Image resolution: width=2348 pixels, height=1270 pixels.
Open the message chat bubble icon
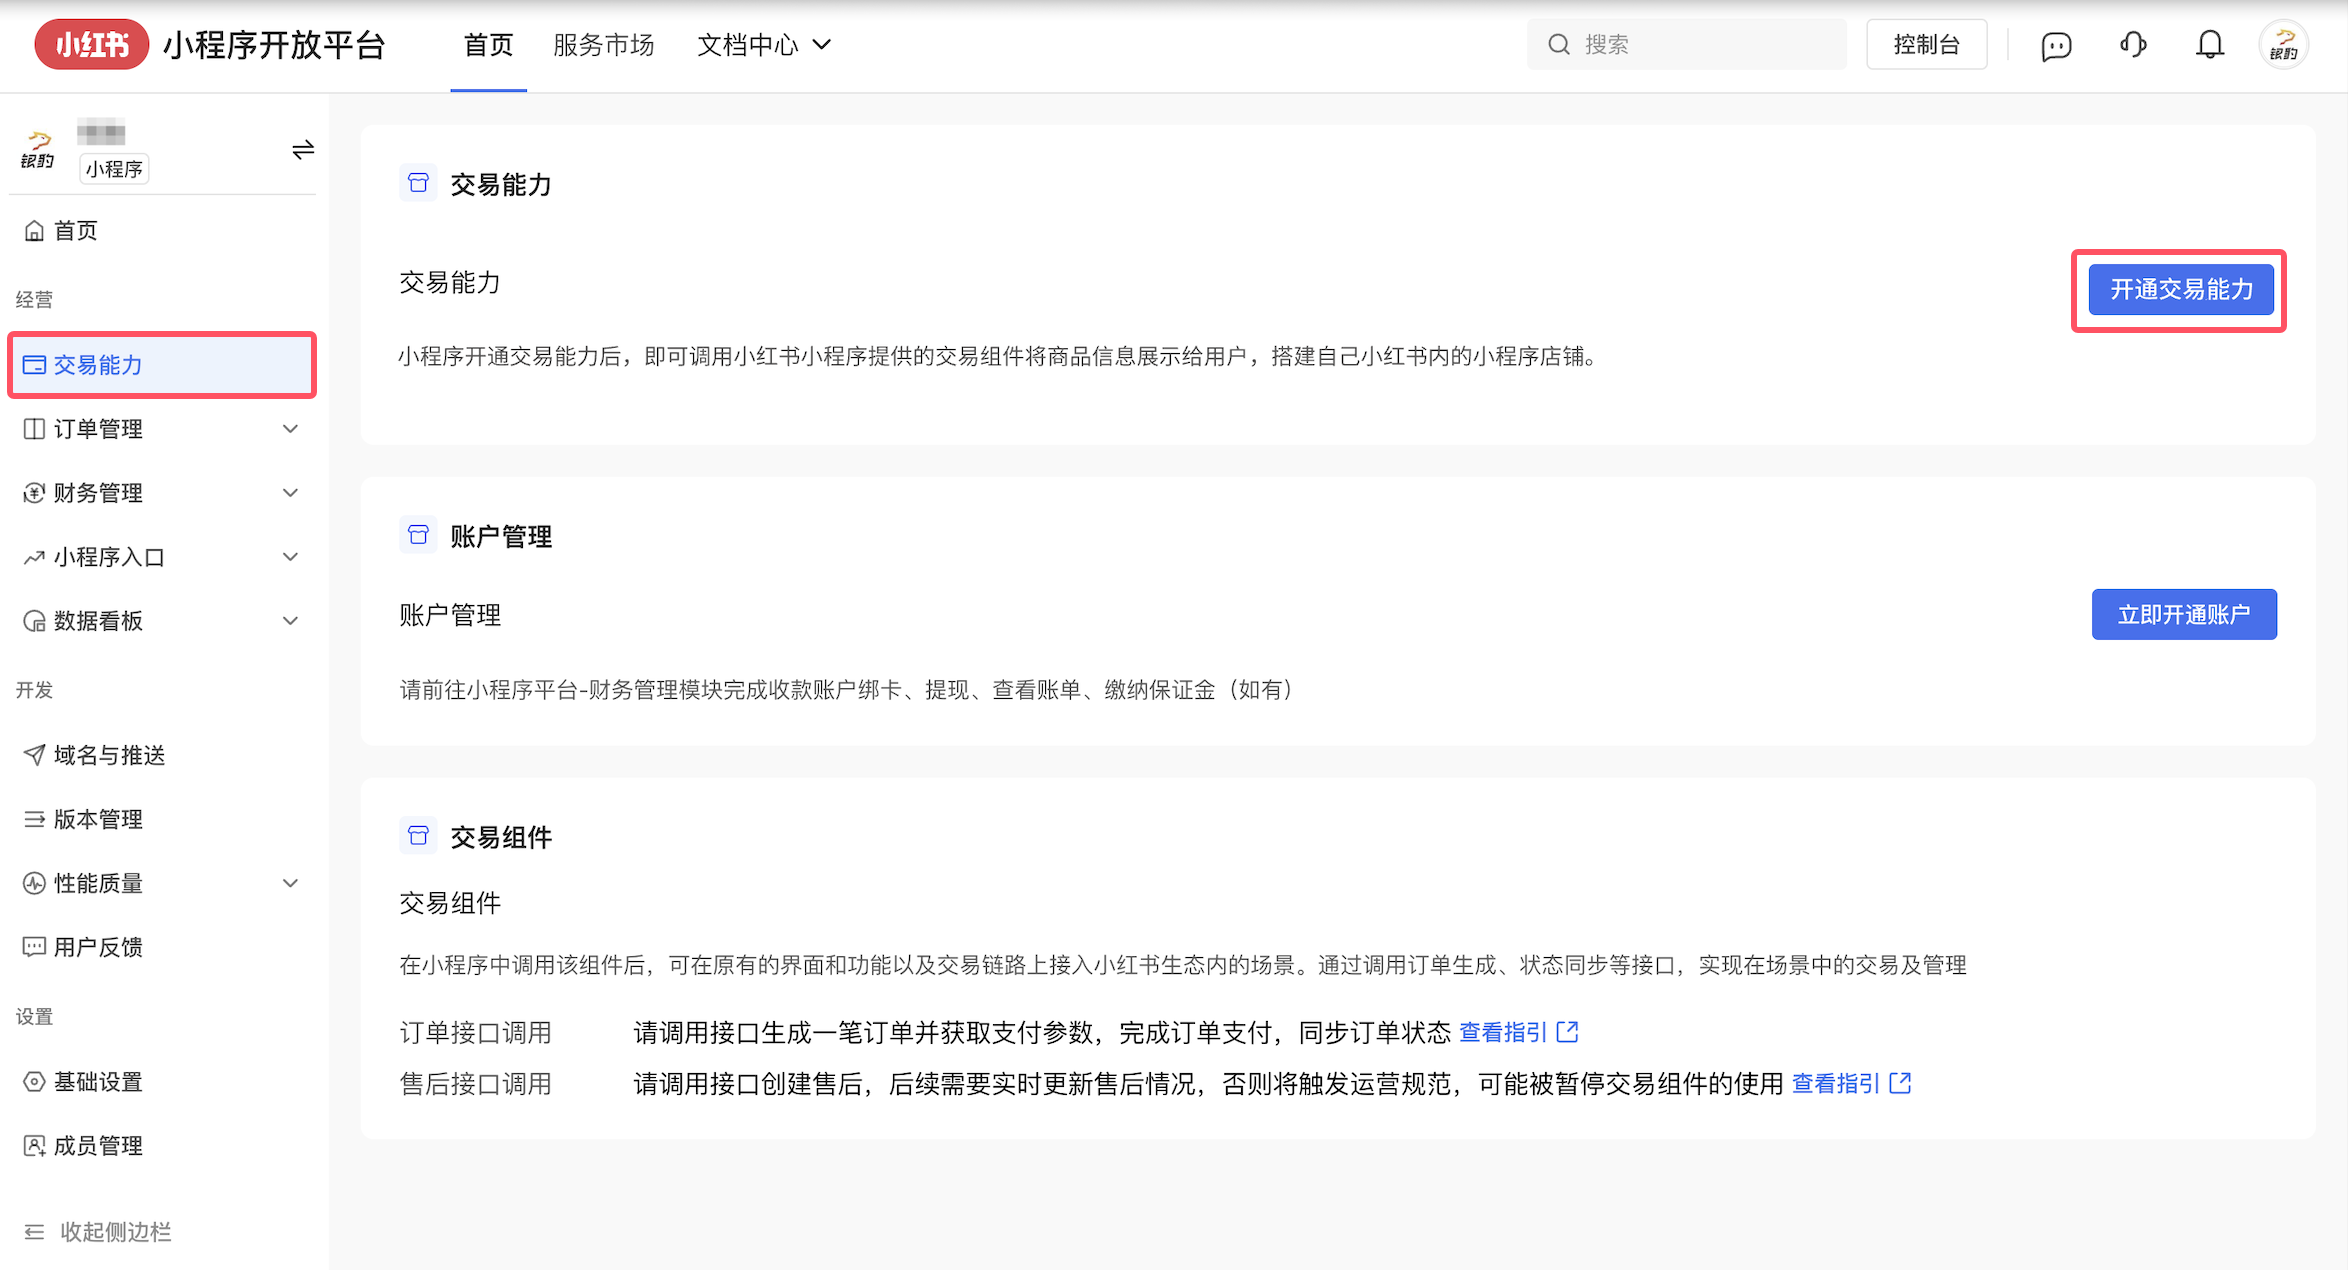pyautogui.click(x=2056, y=44)
